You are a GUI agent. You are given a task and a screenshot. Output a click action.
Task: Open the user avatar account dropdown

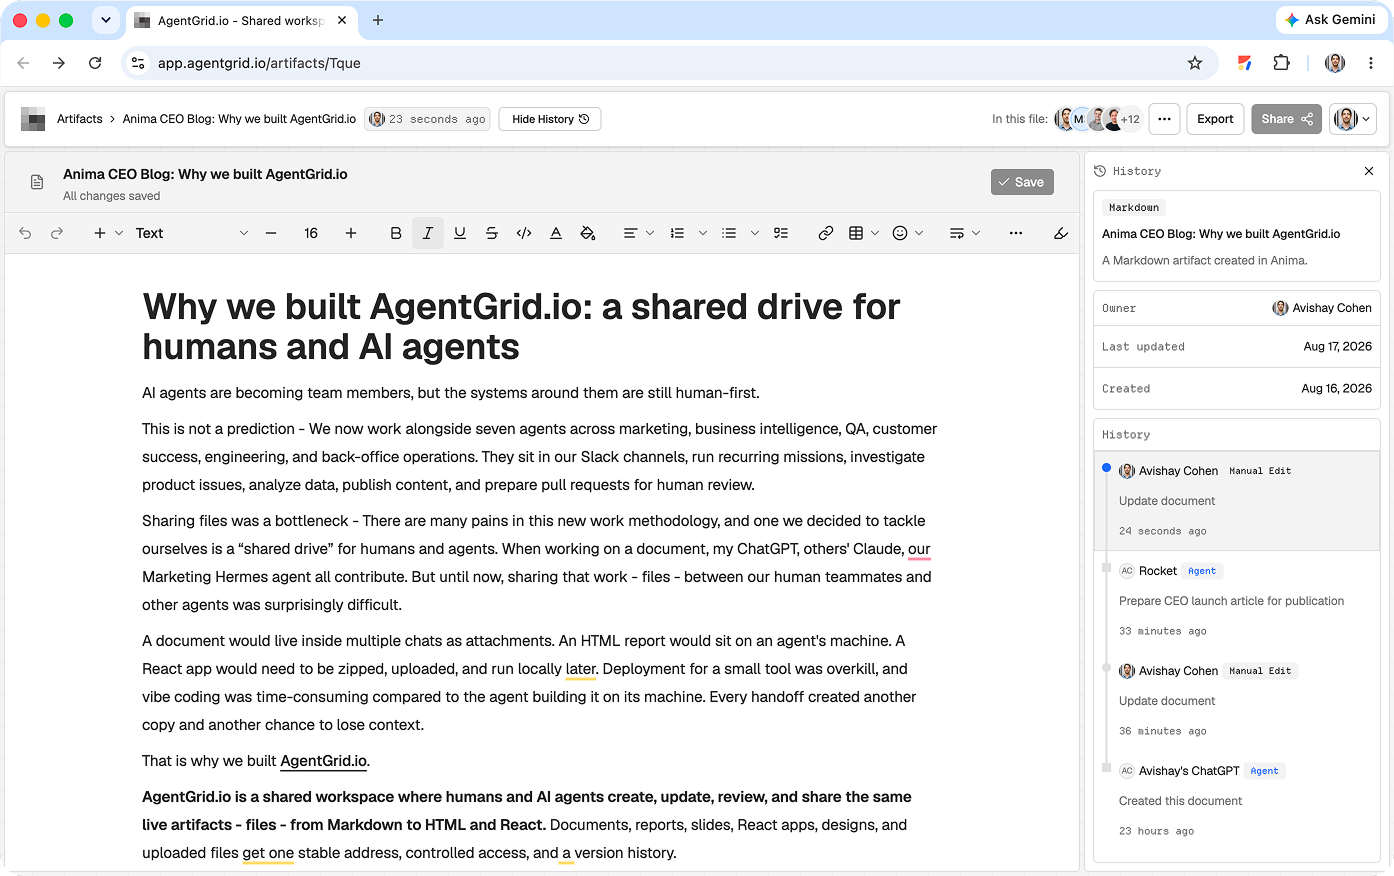click(1353, 119)
